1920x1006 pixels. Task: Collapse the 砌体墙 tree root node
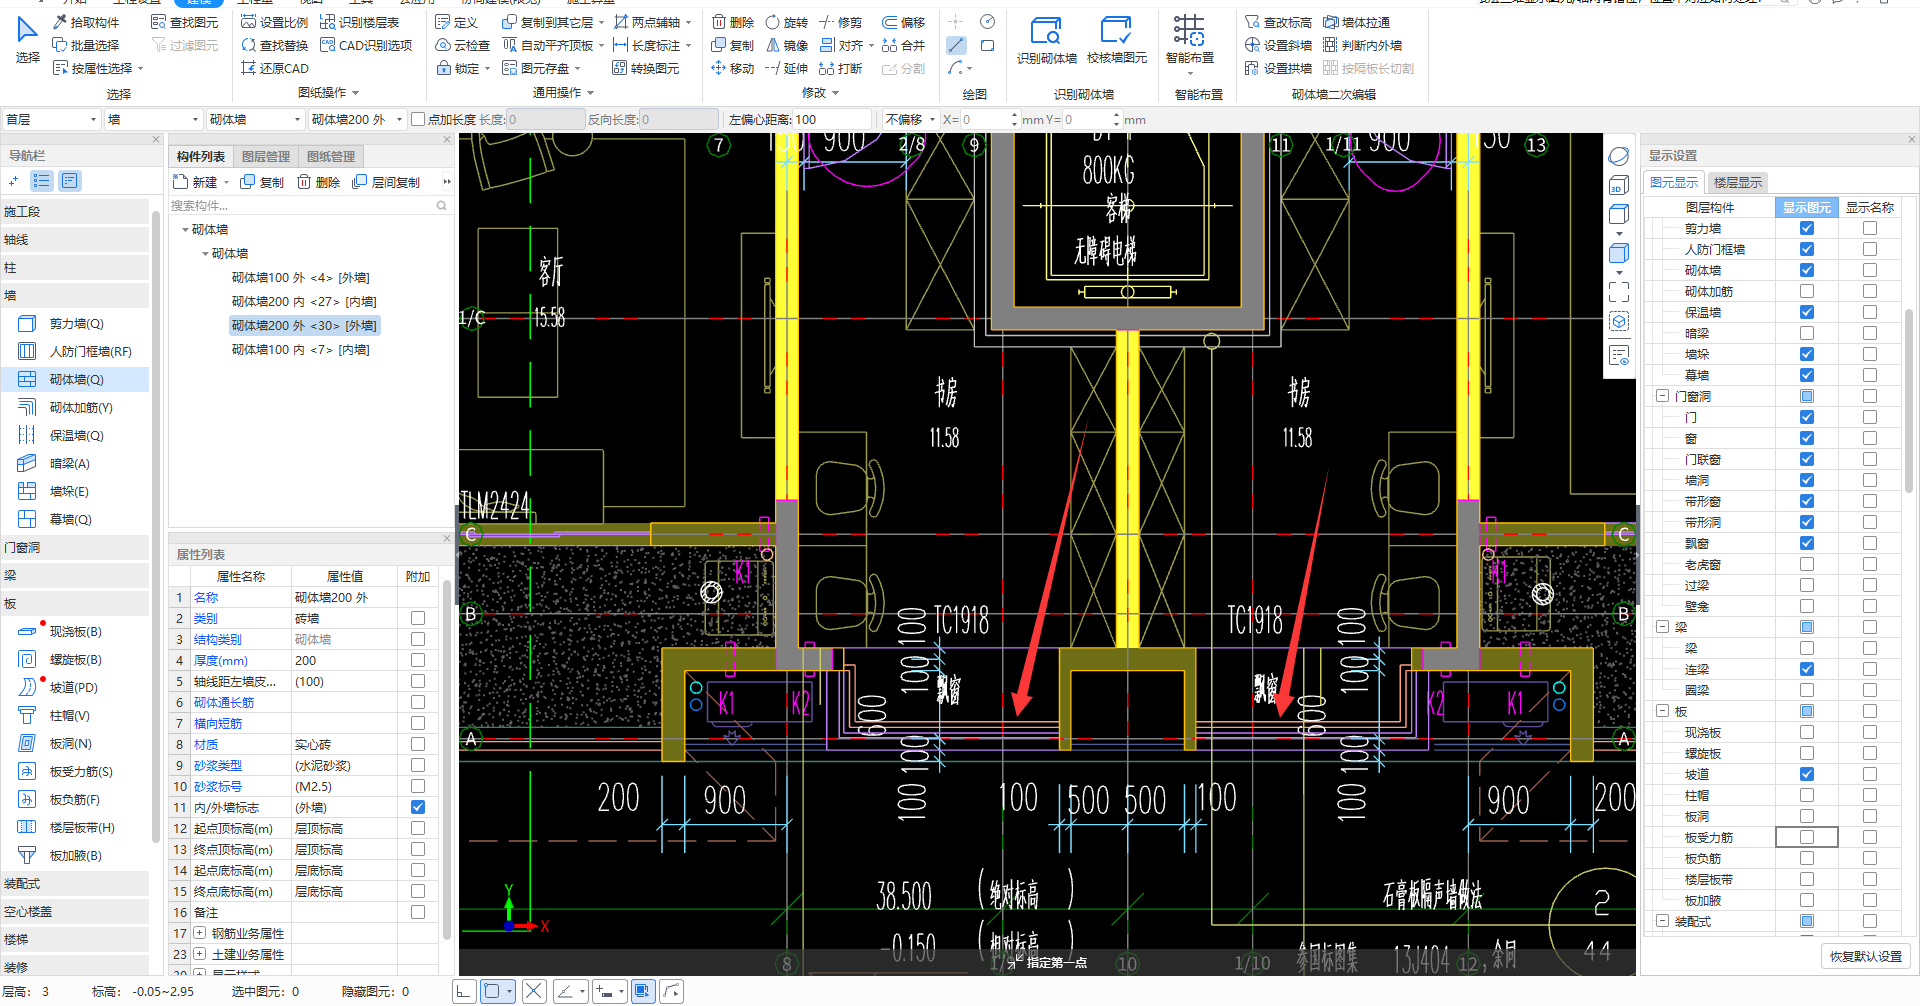[186, 229]
